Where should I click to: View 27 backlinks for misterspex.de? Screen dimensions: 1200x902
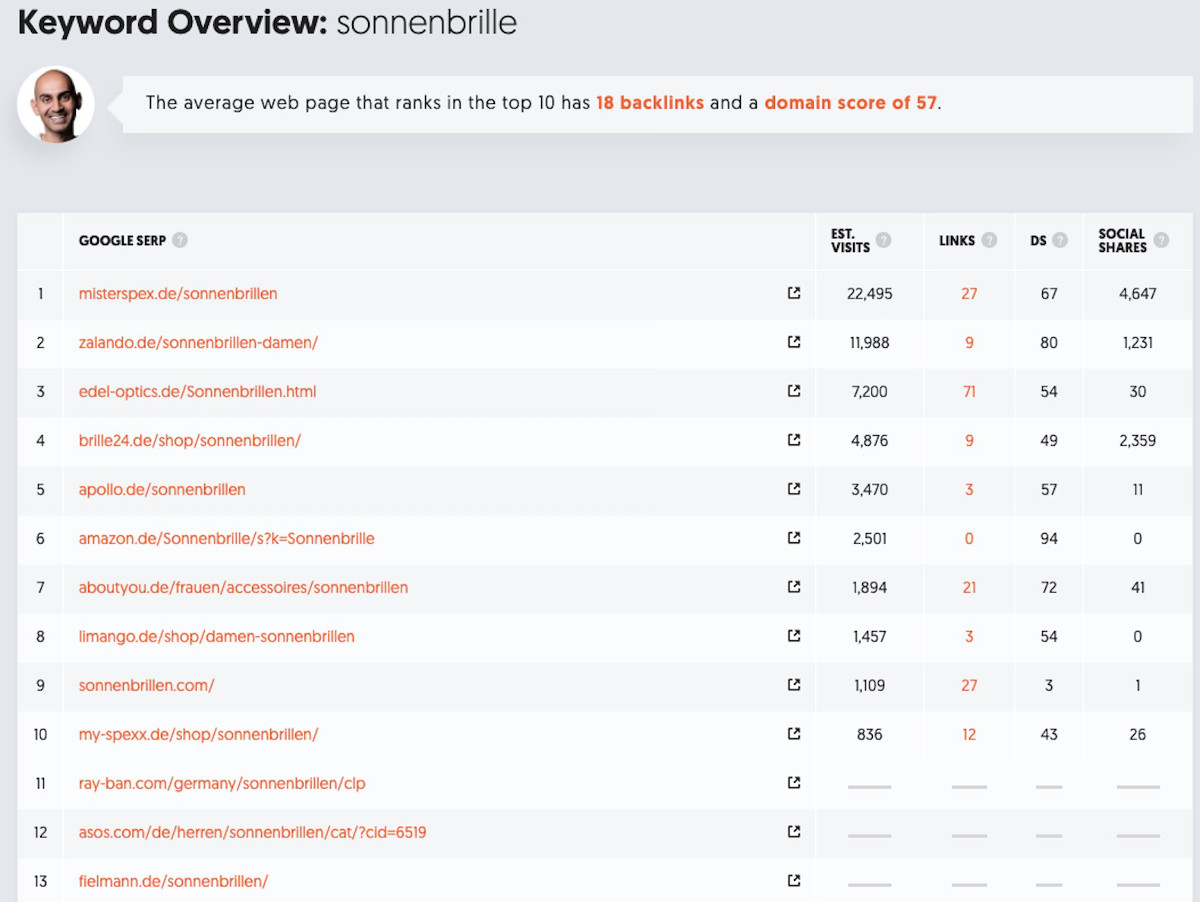click(969, 294)
